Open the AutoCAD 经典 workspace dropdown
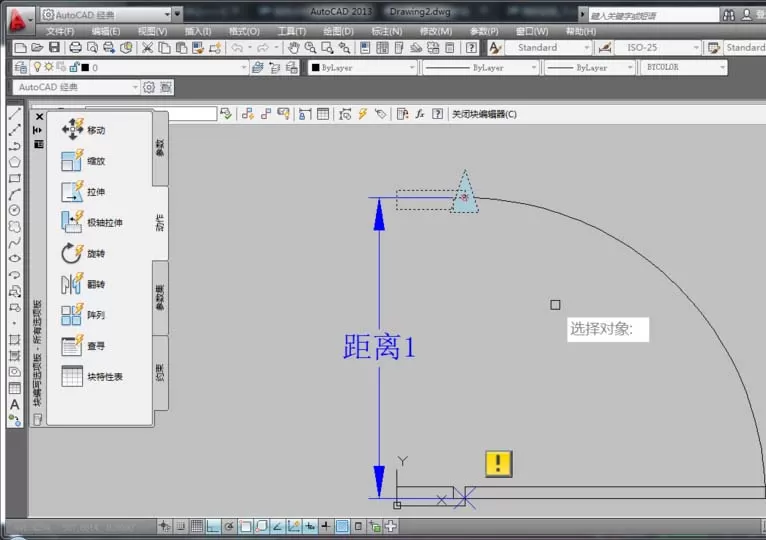Image resolution: width=766 pixels, height=540 pixels. (x=76, y=87)
